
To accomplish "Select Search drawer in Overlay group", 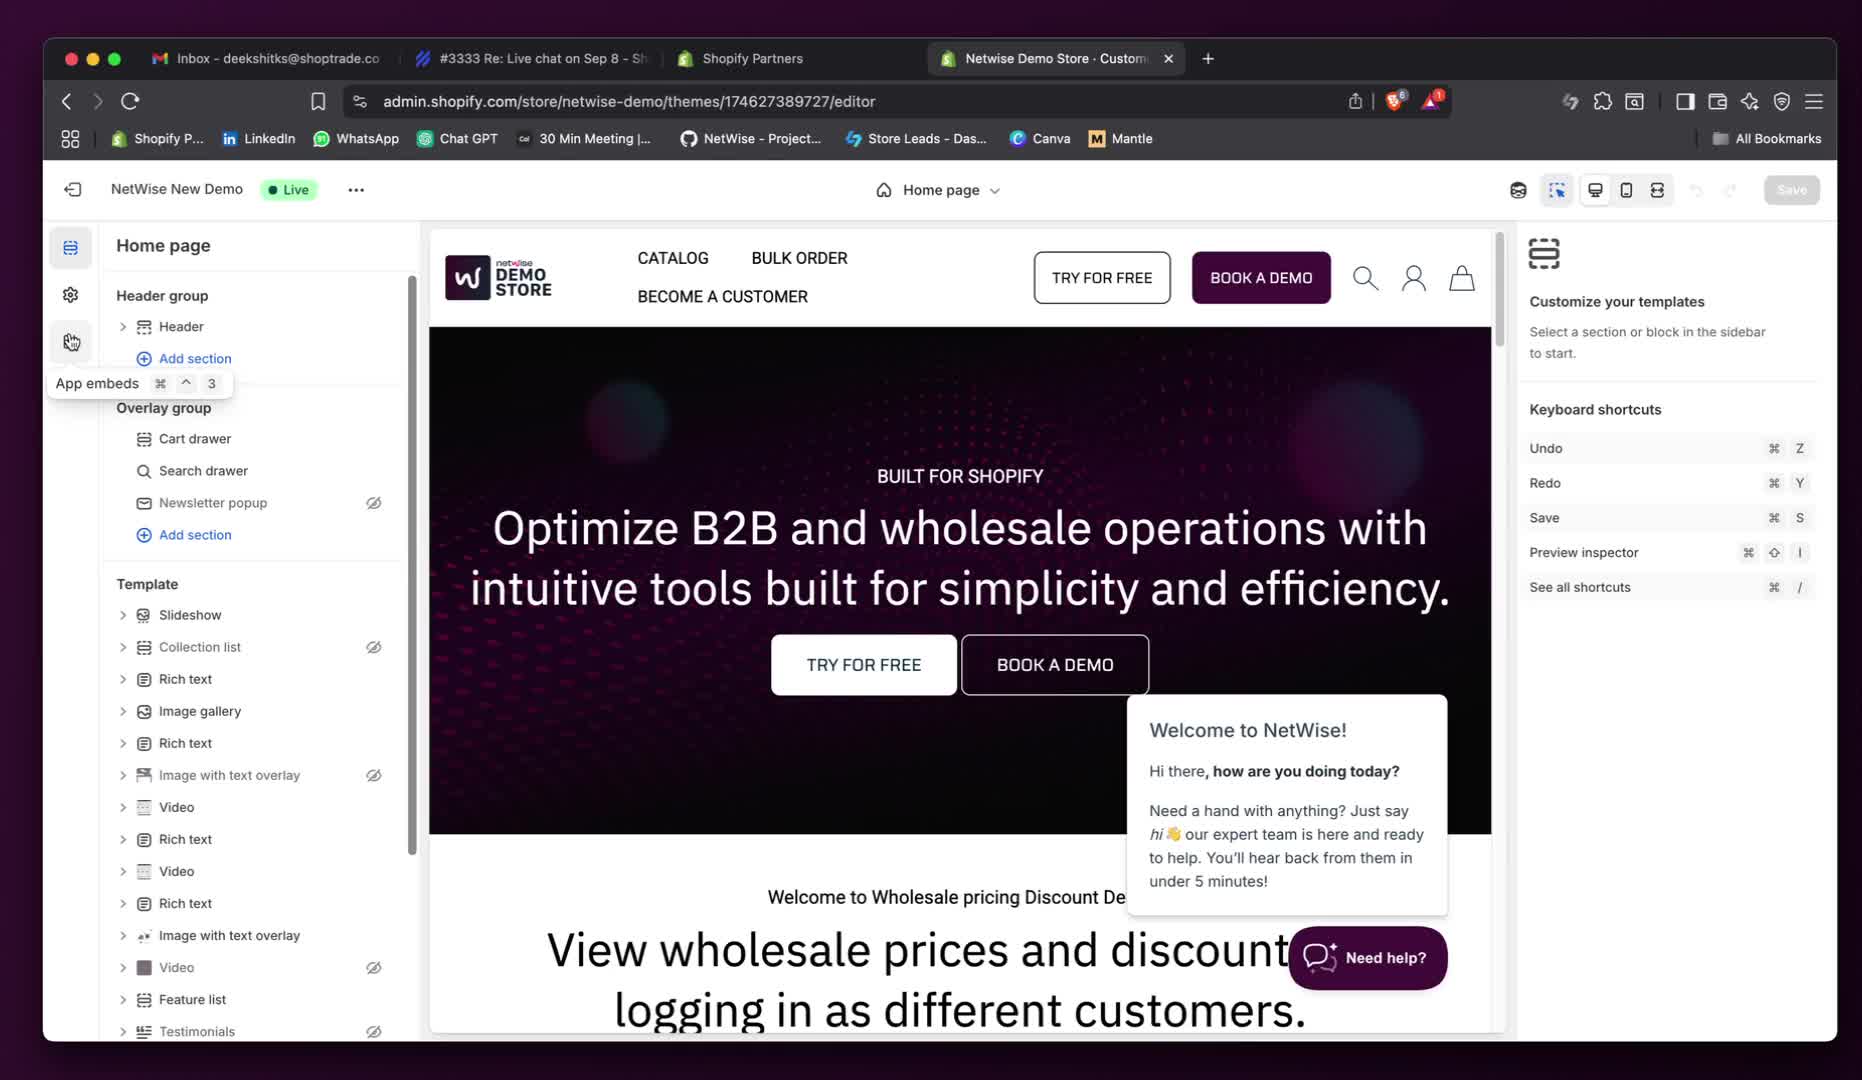I will (203, 471).
